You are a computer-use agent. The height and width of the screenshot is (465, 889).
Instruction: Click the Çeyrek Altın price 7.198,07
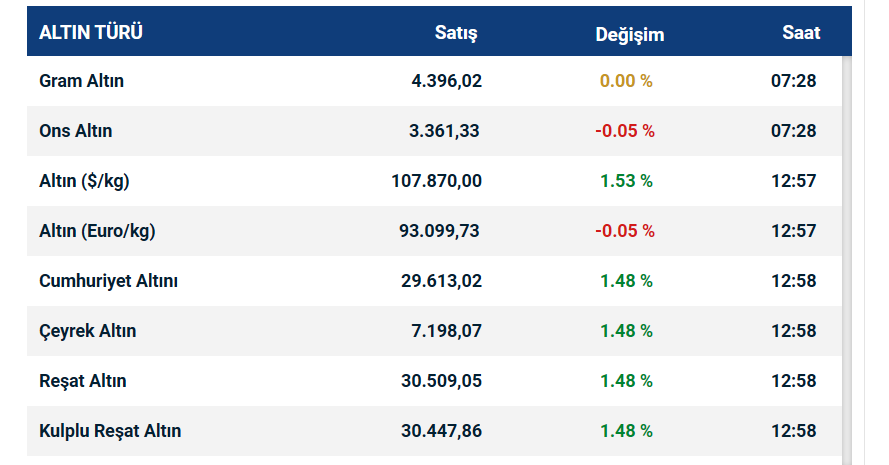coord(446,331)
